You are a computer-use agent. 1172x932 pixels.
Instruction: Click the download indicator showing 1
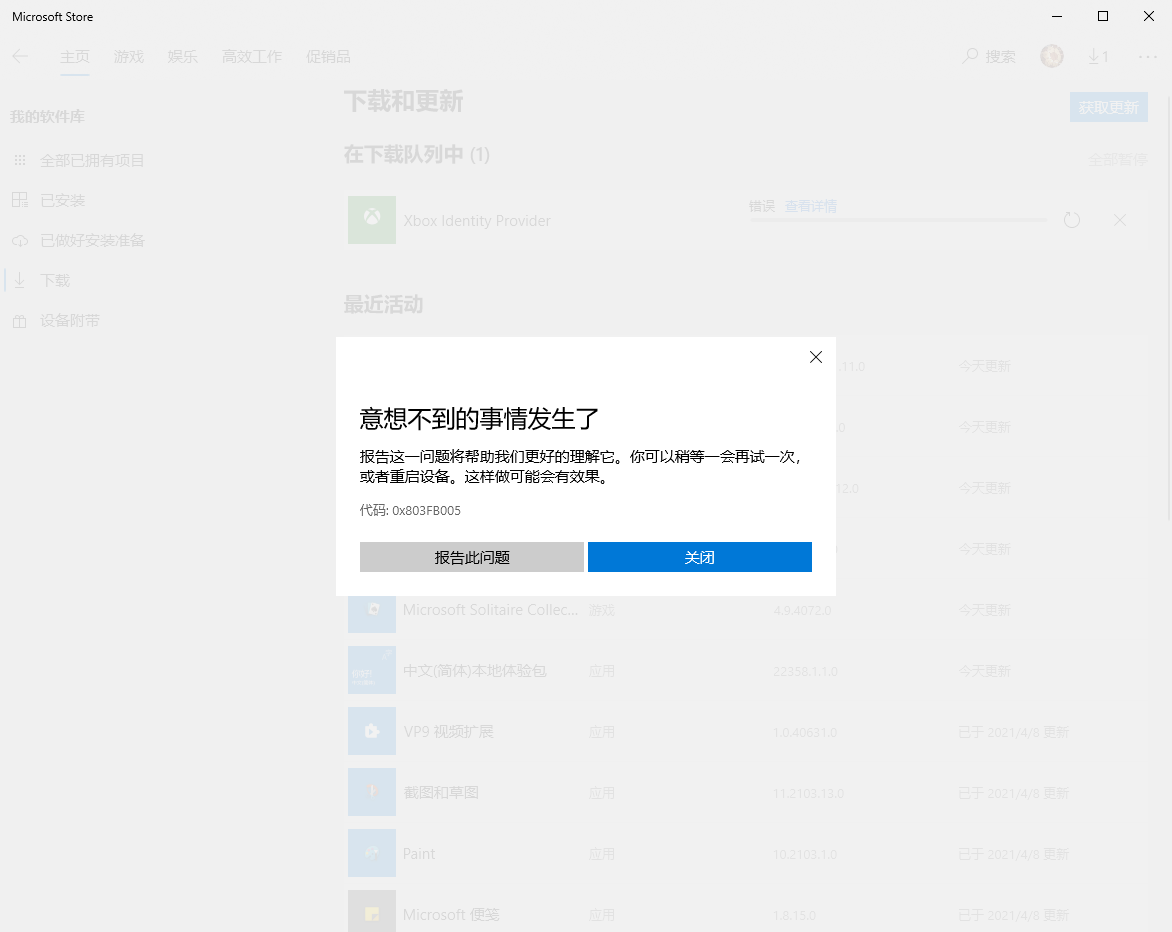coord(1098,56)
